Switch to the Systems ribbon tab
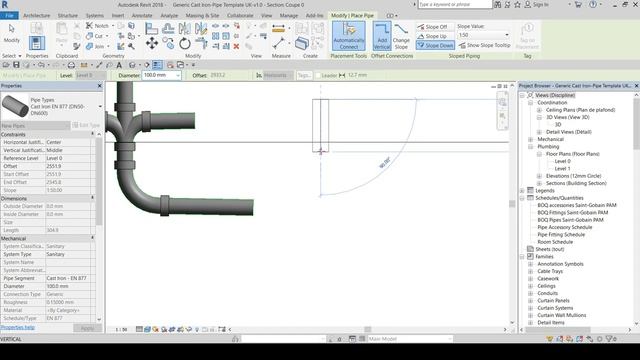Viewport: 640px width, 360px height. pyautogui.click(x=95, y=16)
